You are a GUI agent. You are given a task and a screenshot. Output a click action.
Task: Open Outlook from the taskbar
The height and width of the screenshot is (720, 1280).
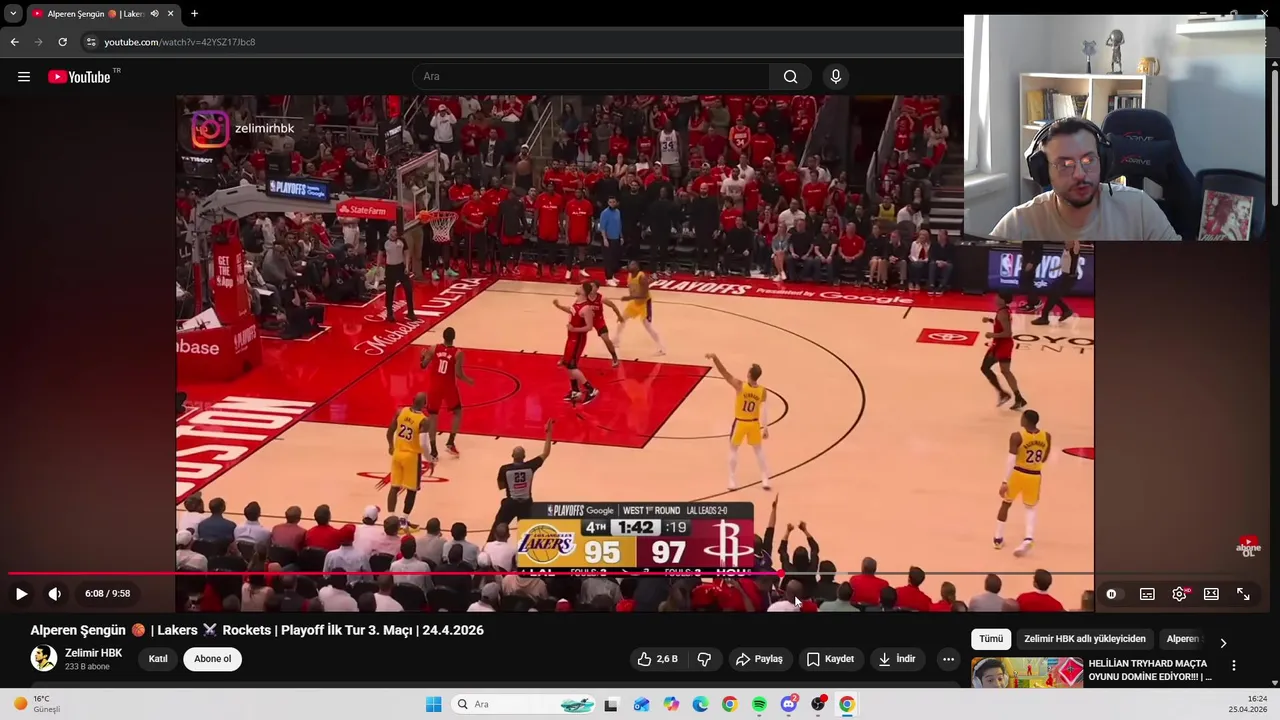click(641, 705)
